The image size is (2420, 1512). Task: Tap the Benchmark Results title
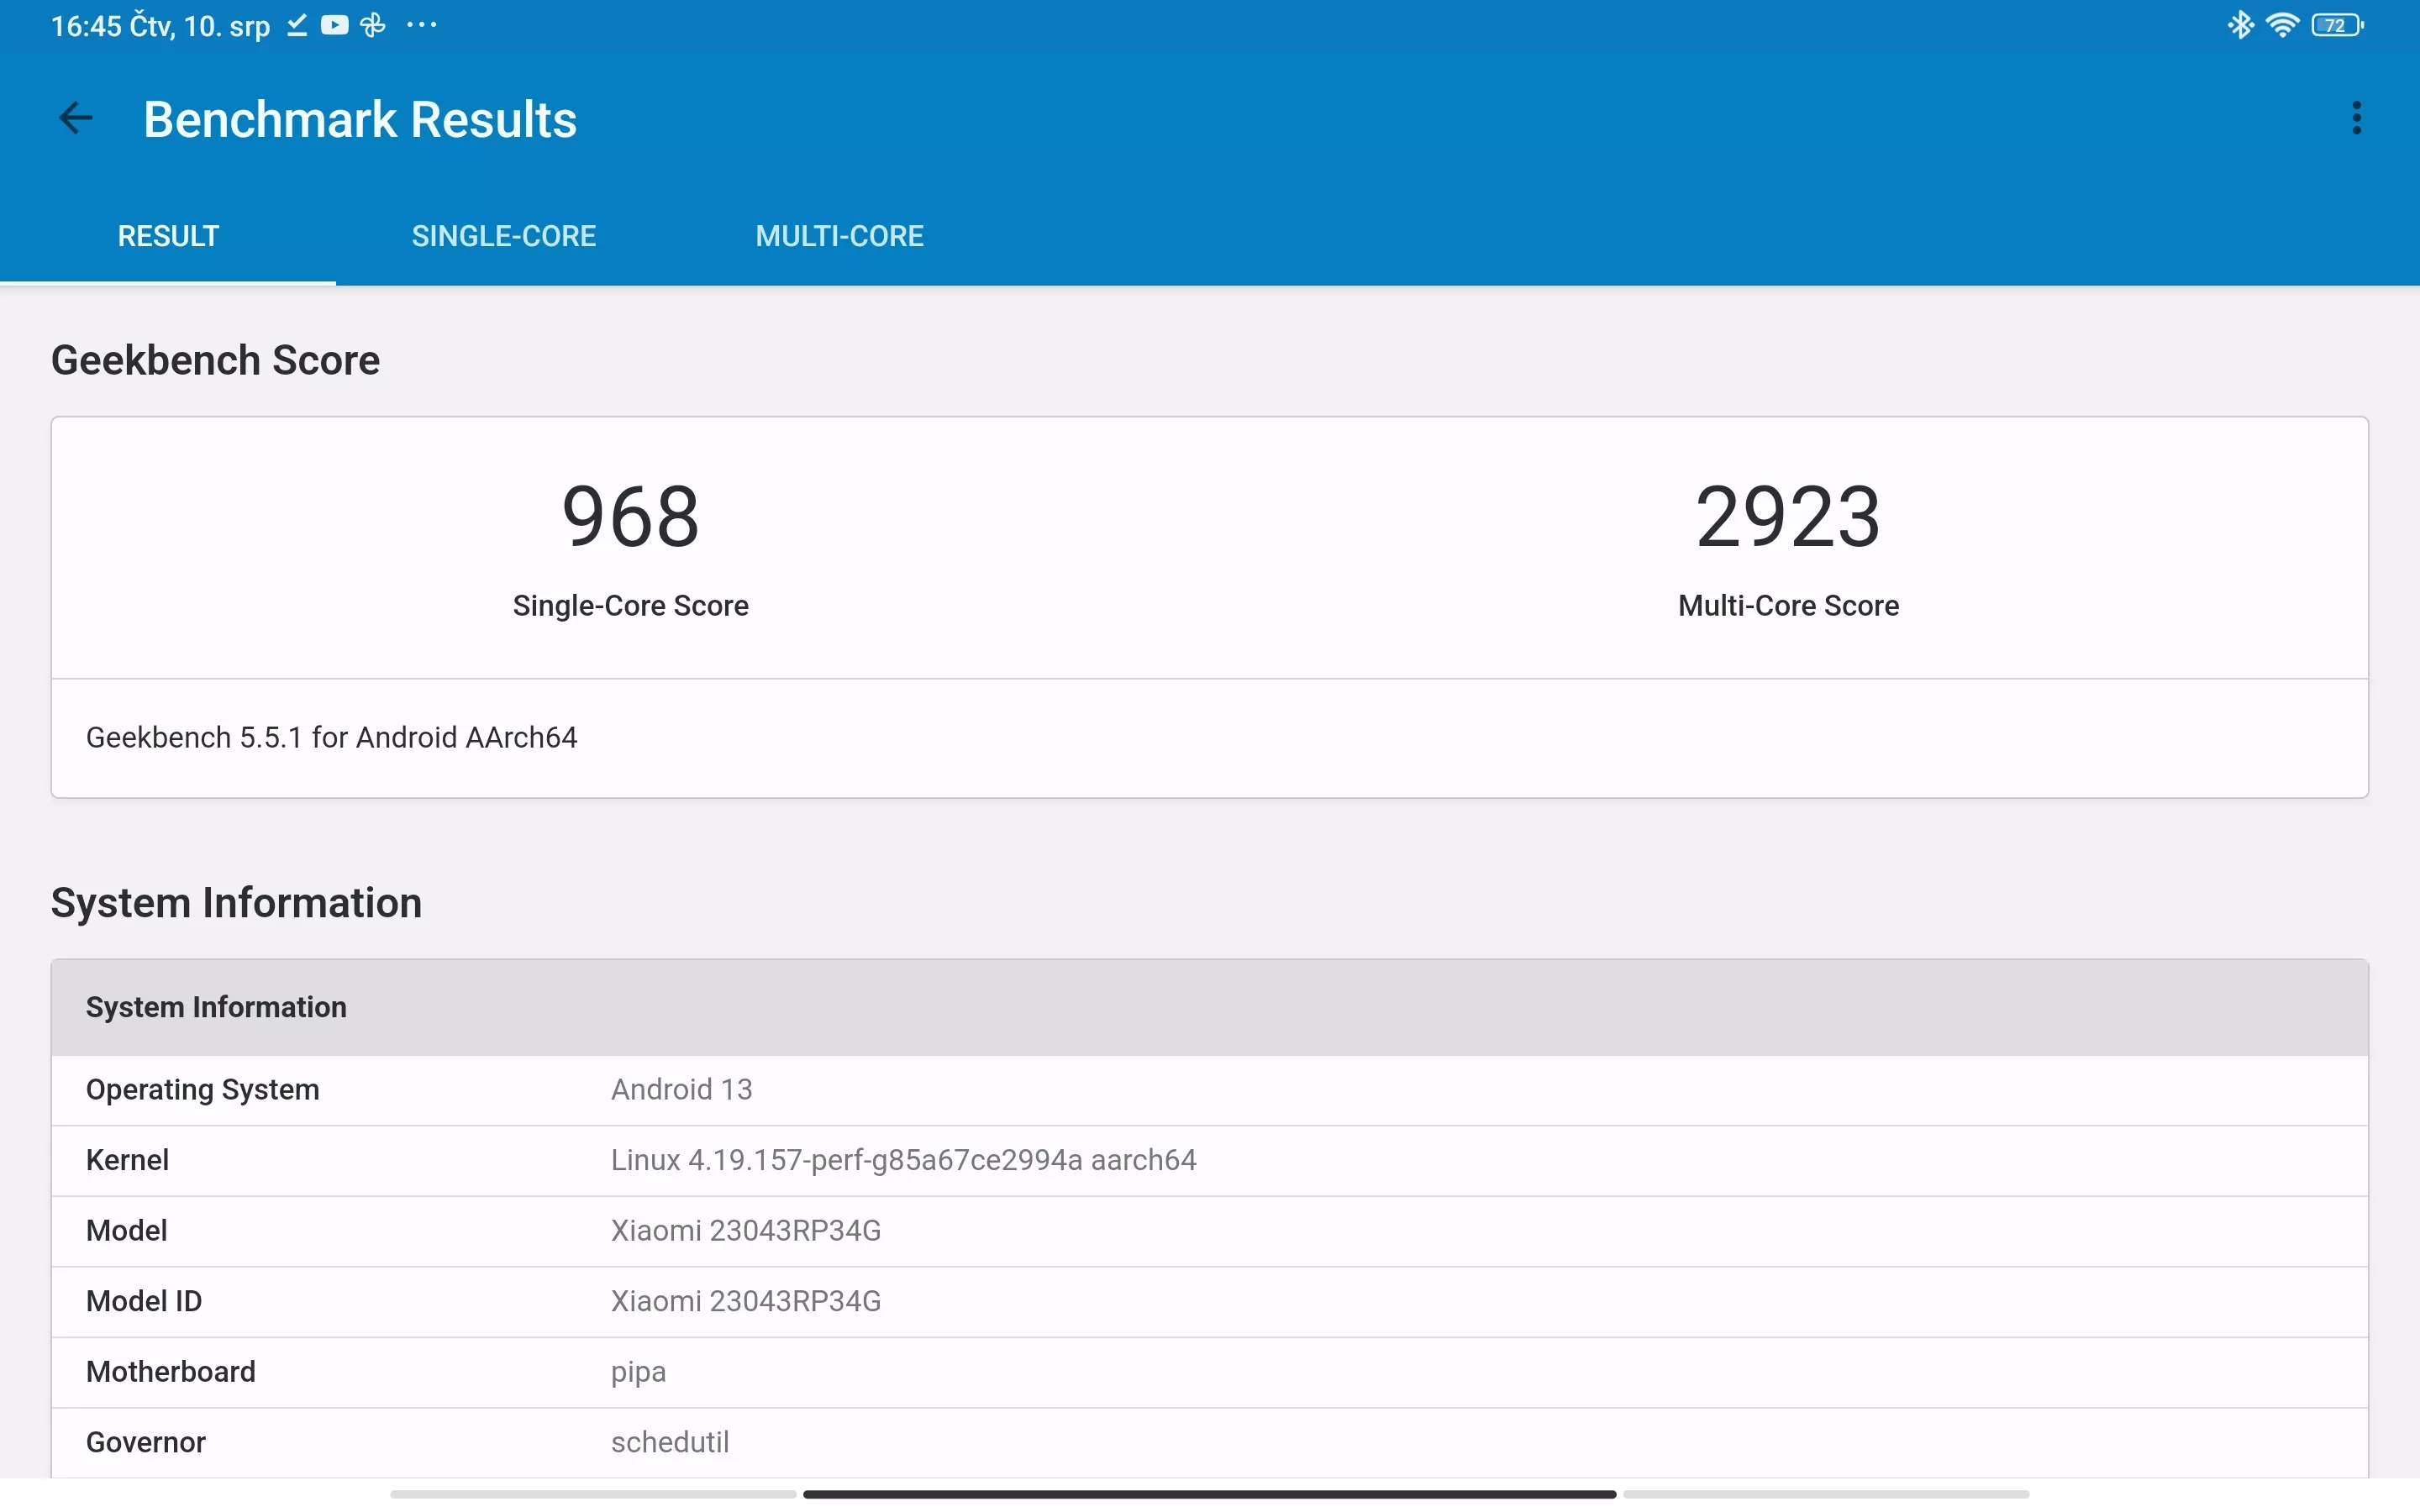[x=360, y=119]
